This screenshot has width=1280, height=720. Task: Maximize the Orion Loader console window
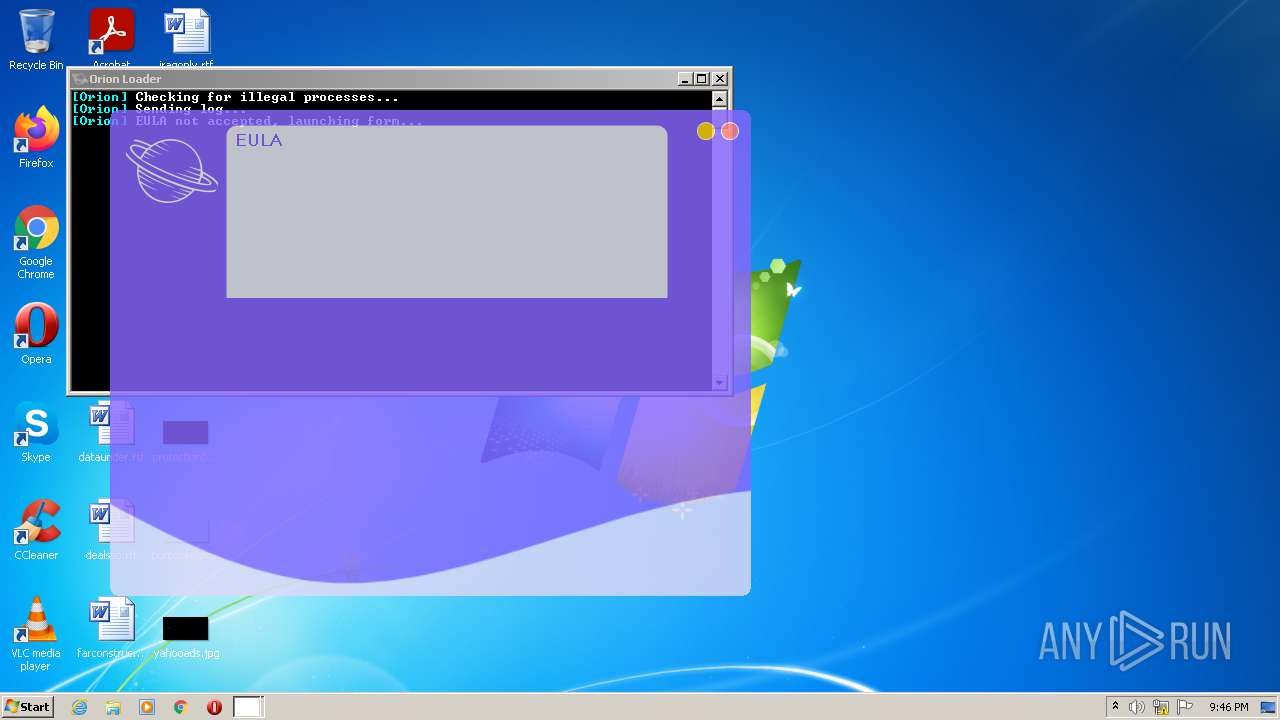click(x=702, y=79)
